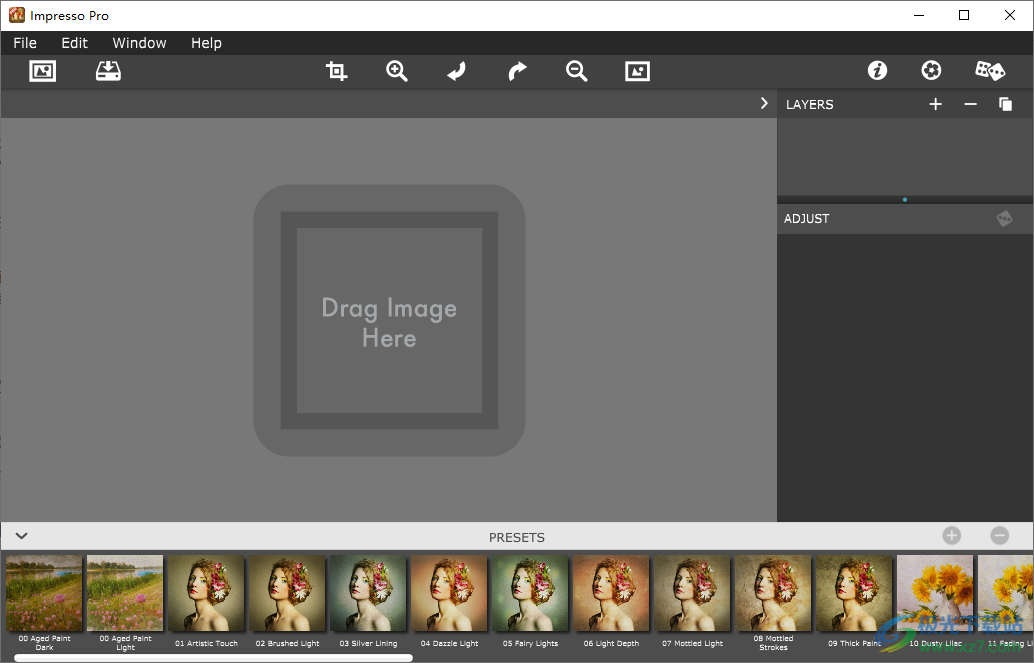This screenshot has height=663, width=1034.
Task: Collapse the Presets panel chevron
Action: click(x=21, y=536)
